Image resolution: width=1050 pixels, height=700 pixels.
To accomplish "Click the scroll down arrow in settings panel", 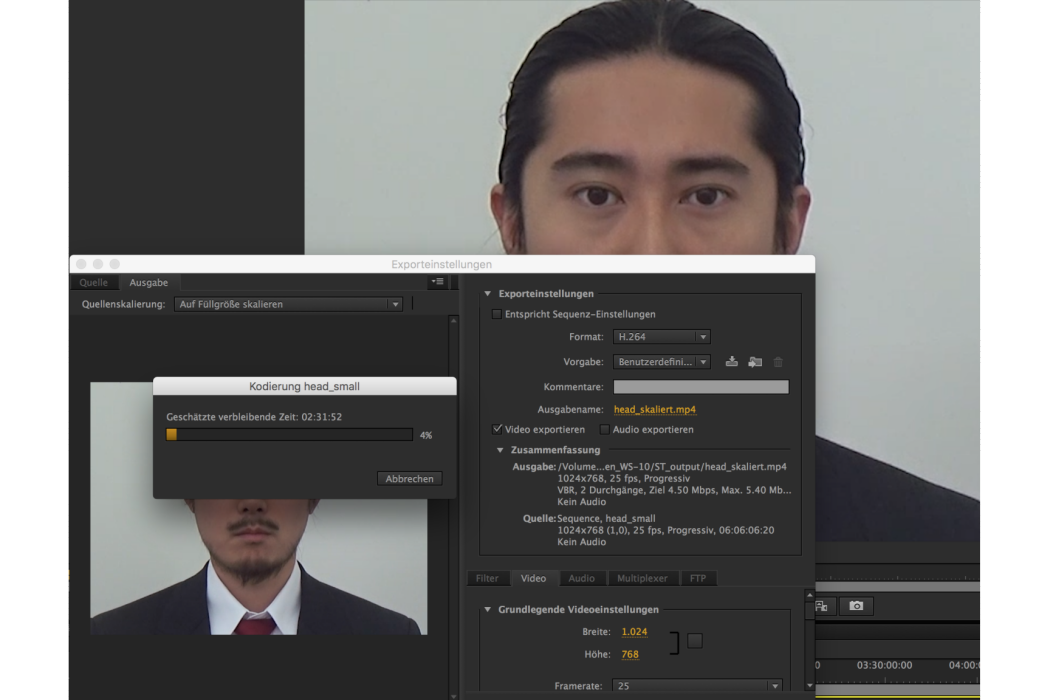I will click(x=810, y=685).
